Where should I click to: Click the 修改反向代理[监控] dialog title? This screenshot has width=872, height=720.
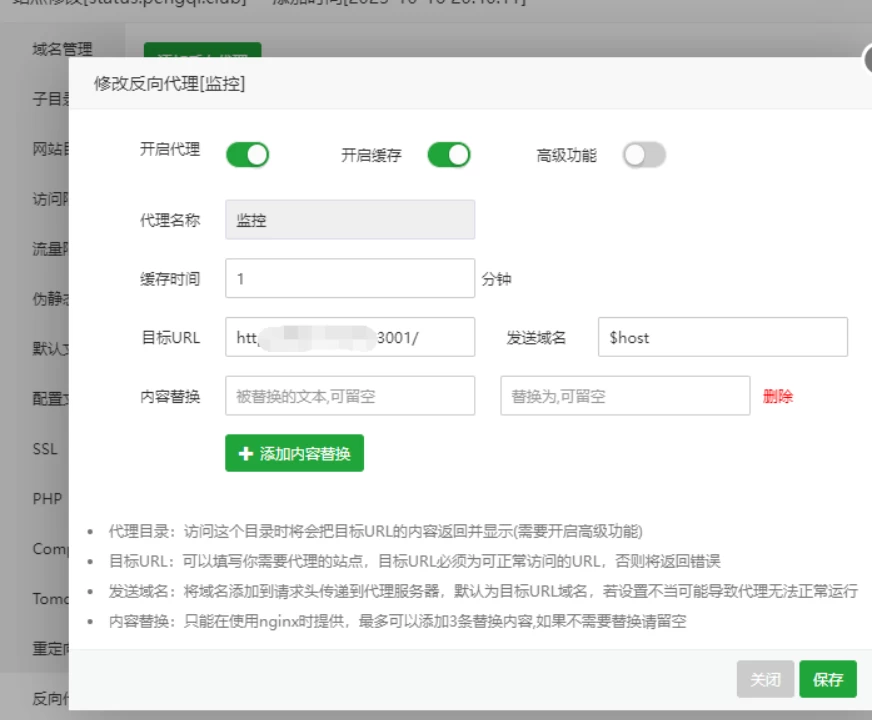click(x=169, y=83)
